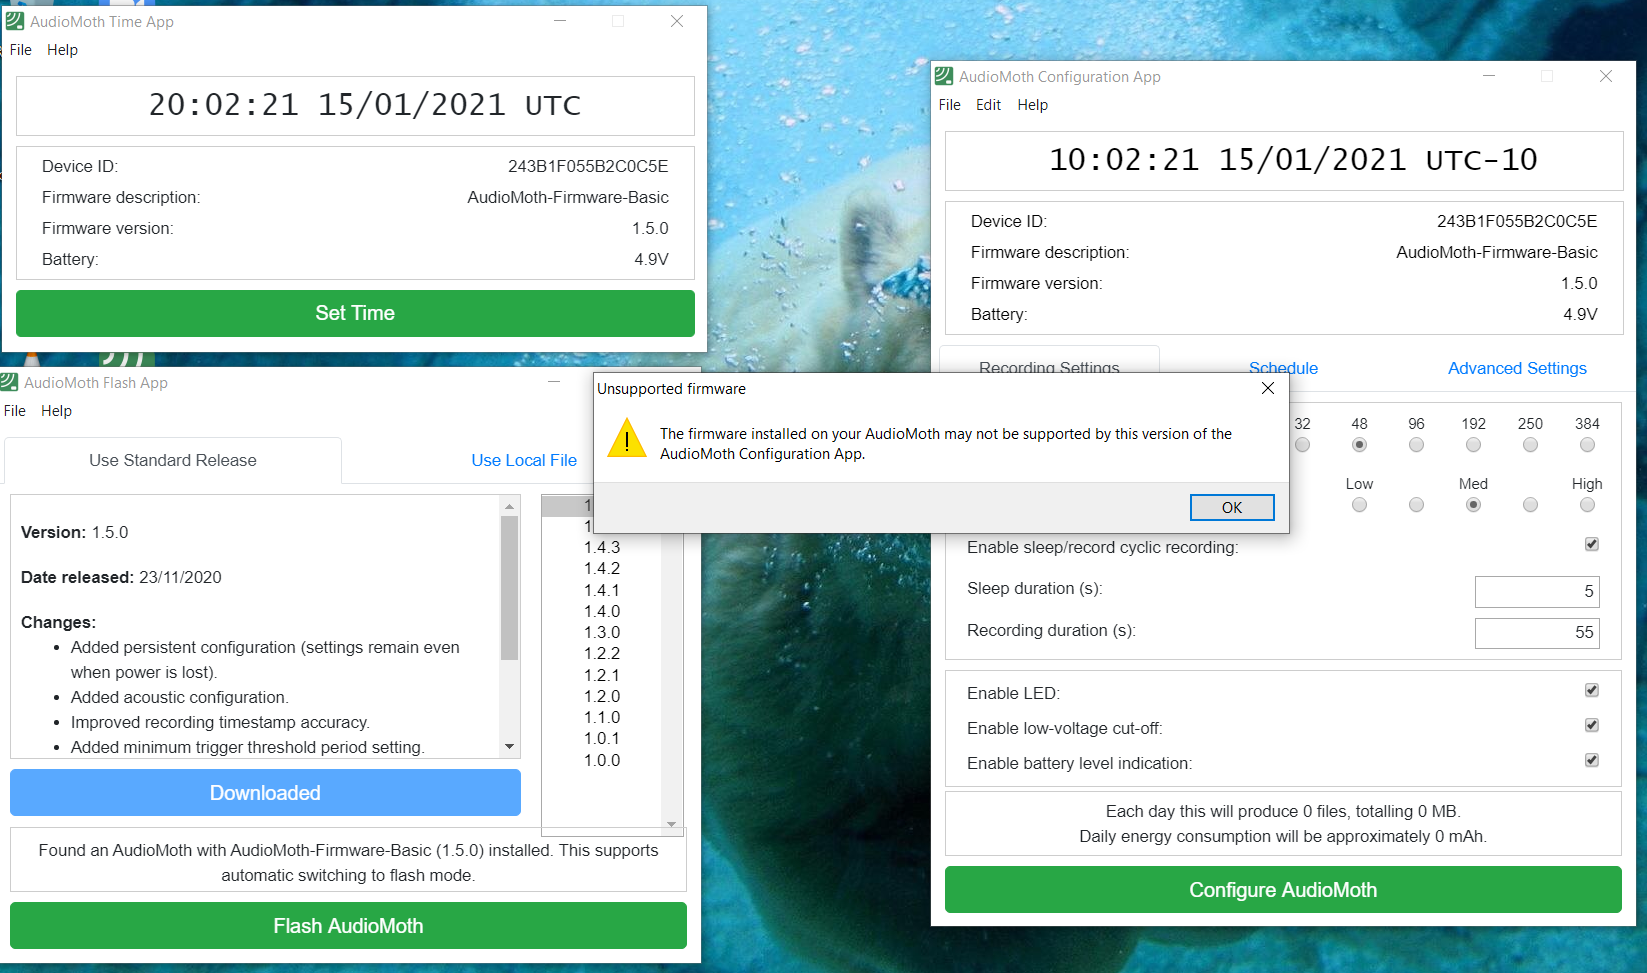Image resolution: width=1647 pixels, height=973 pixels.
Task: Click scroll-up arrow of release notes
Action: 510,506
